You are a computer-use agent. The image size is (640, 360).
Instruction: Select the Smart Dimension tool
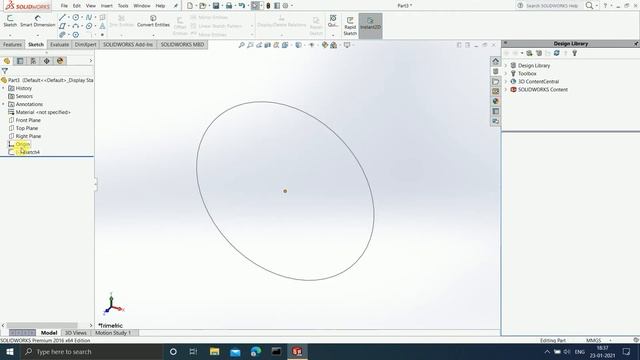(x=38, y=21)
